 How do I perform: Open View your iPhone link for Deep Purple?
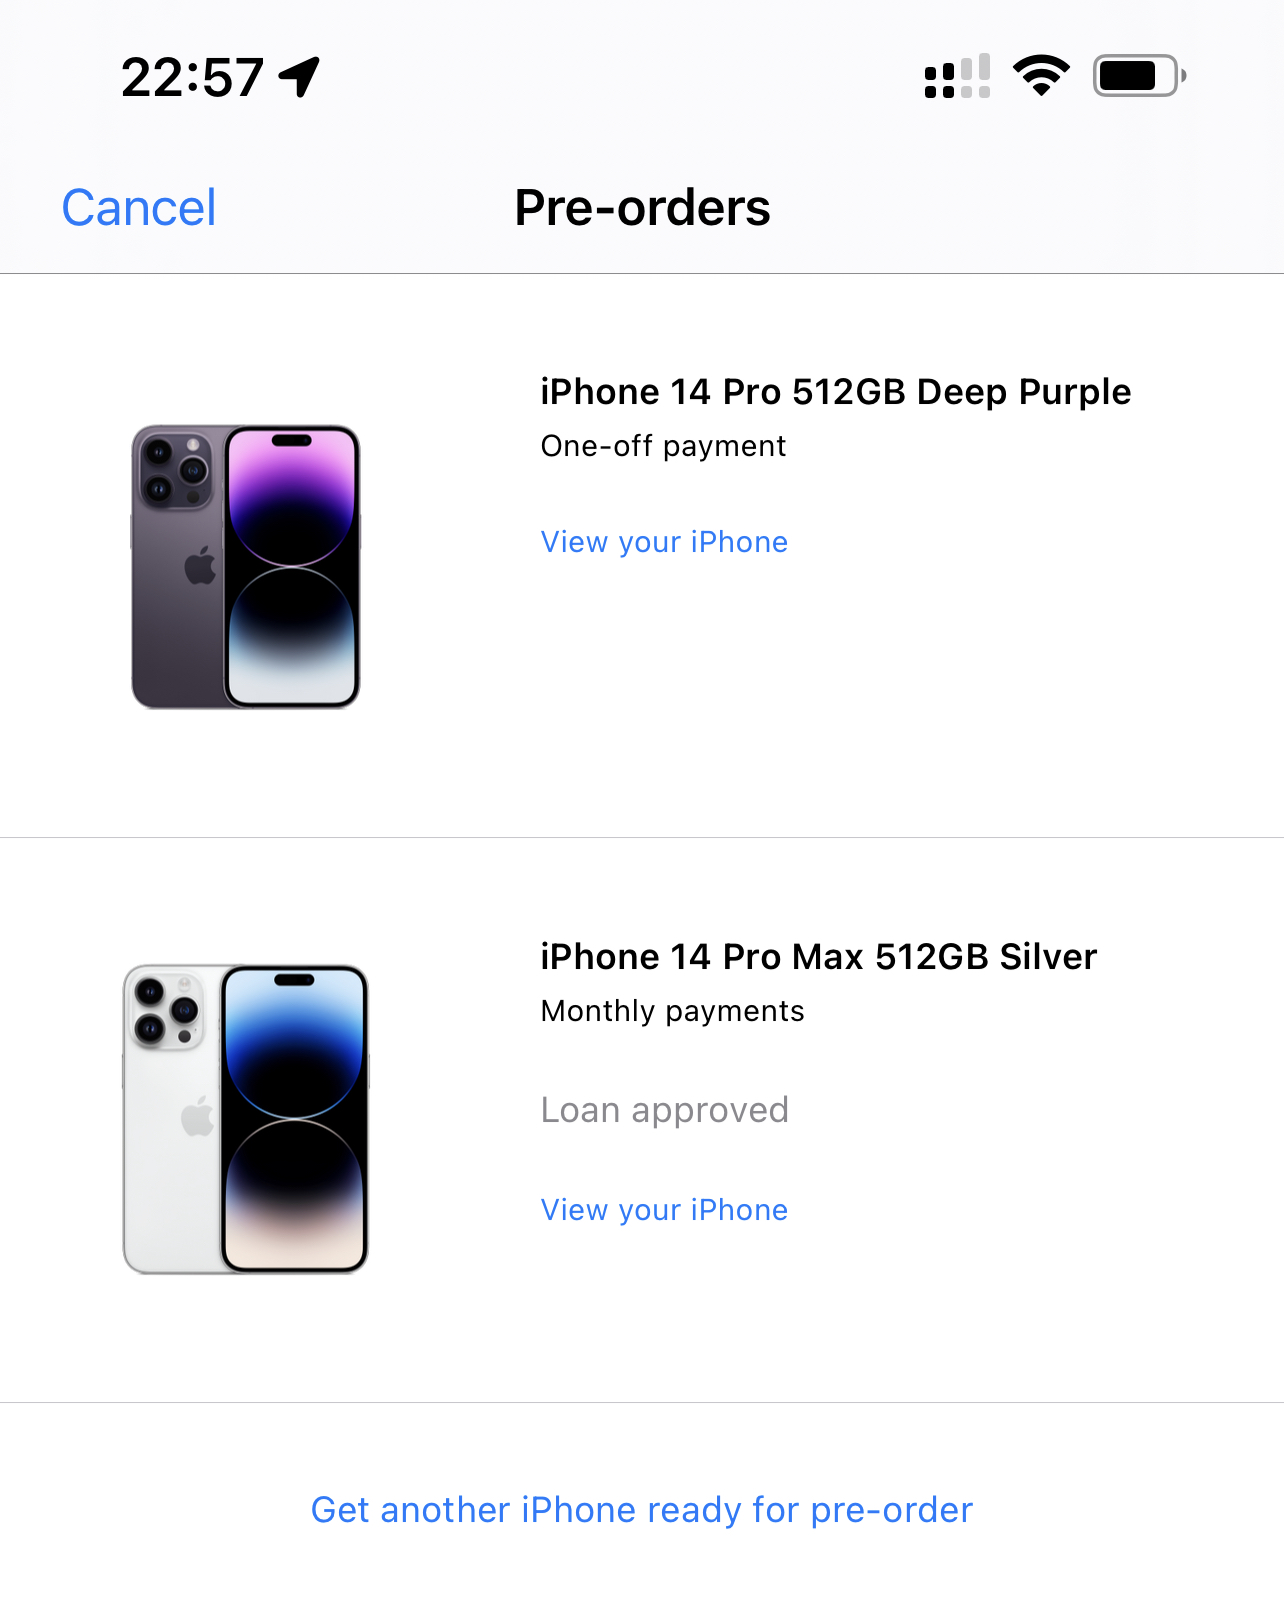pos(664,542)
